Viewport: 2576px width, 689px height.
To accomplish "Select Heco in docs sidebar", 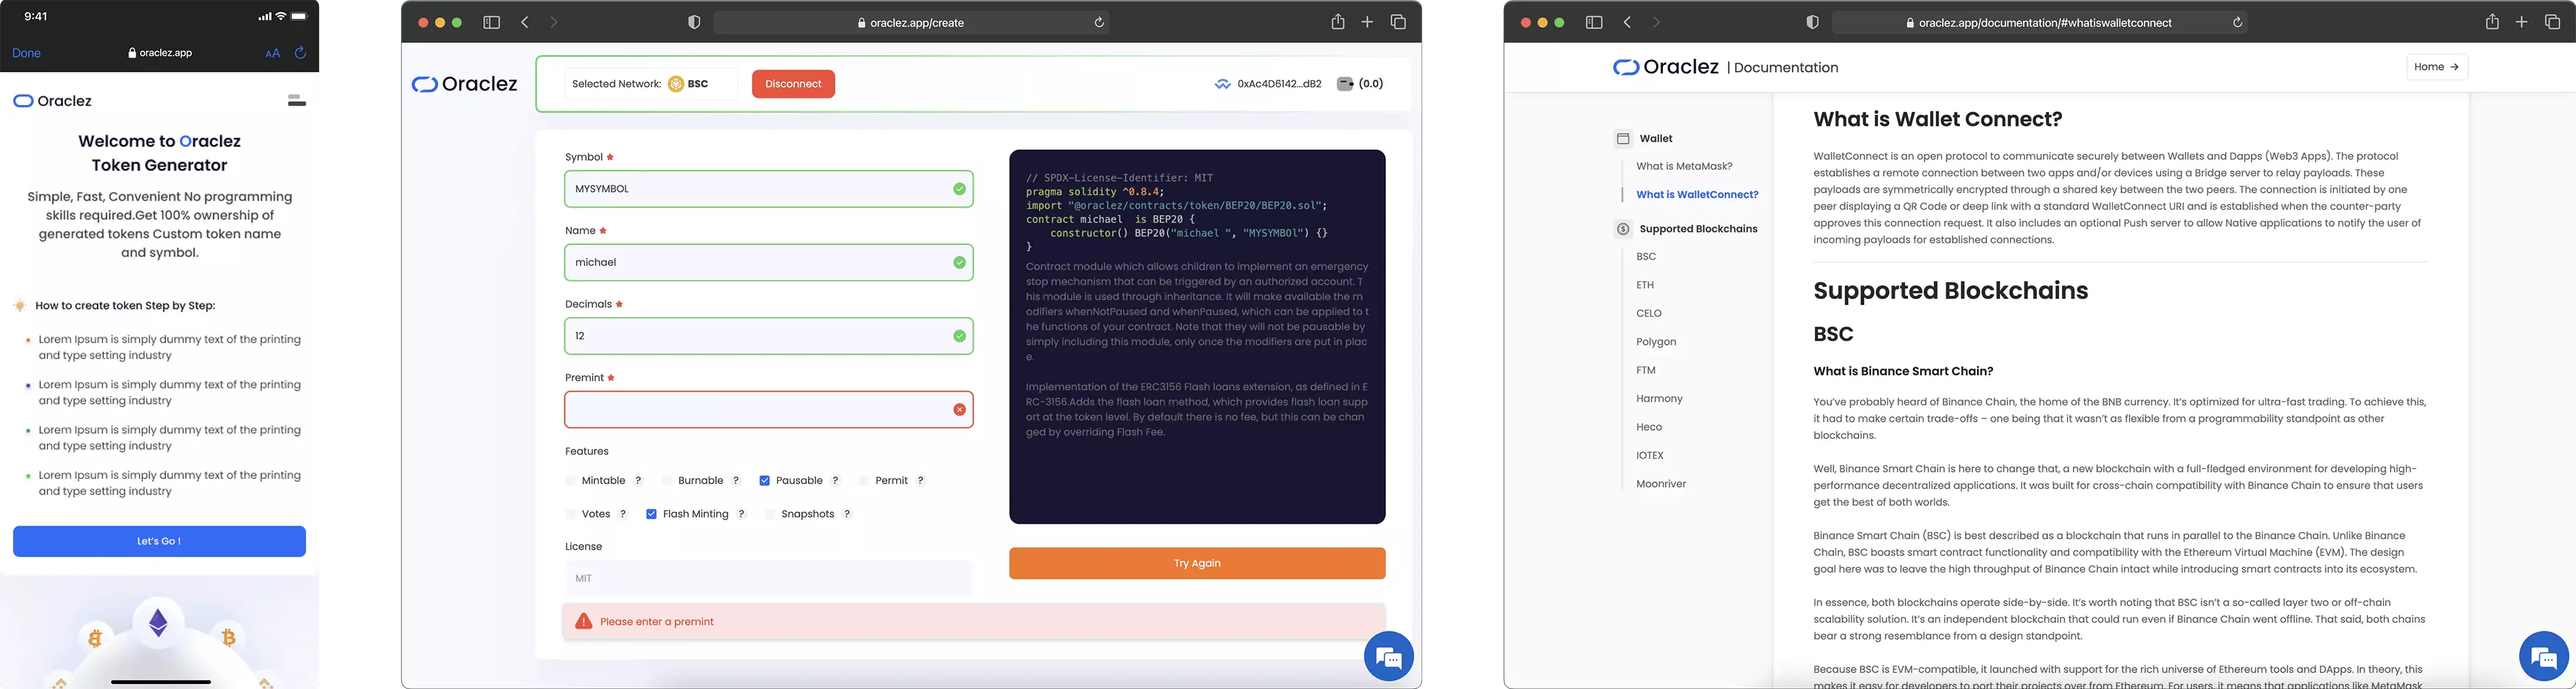I will click(x=1649, y=427).
